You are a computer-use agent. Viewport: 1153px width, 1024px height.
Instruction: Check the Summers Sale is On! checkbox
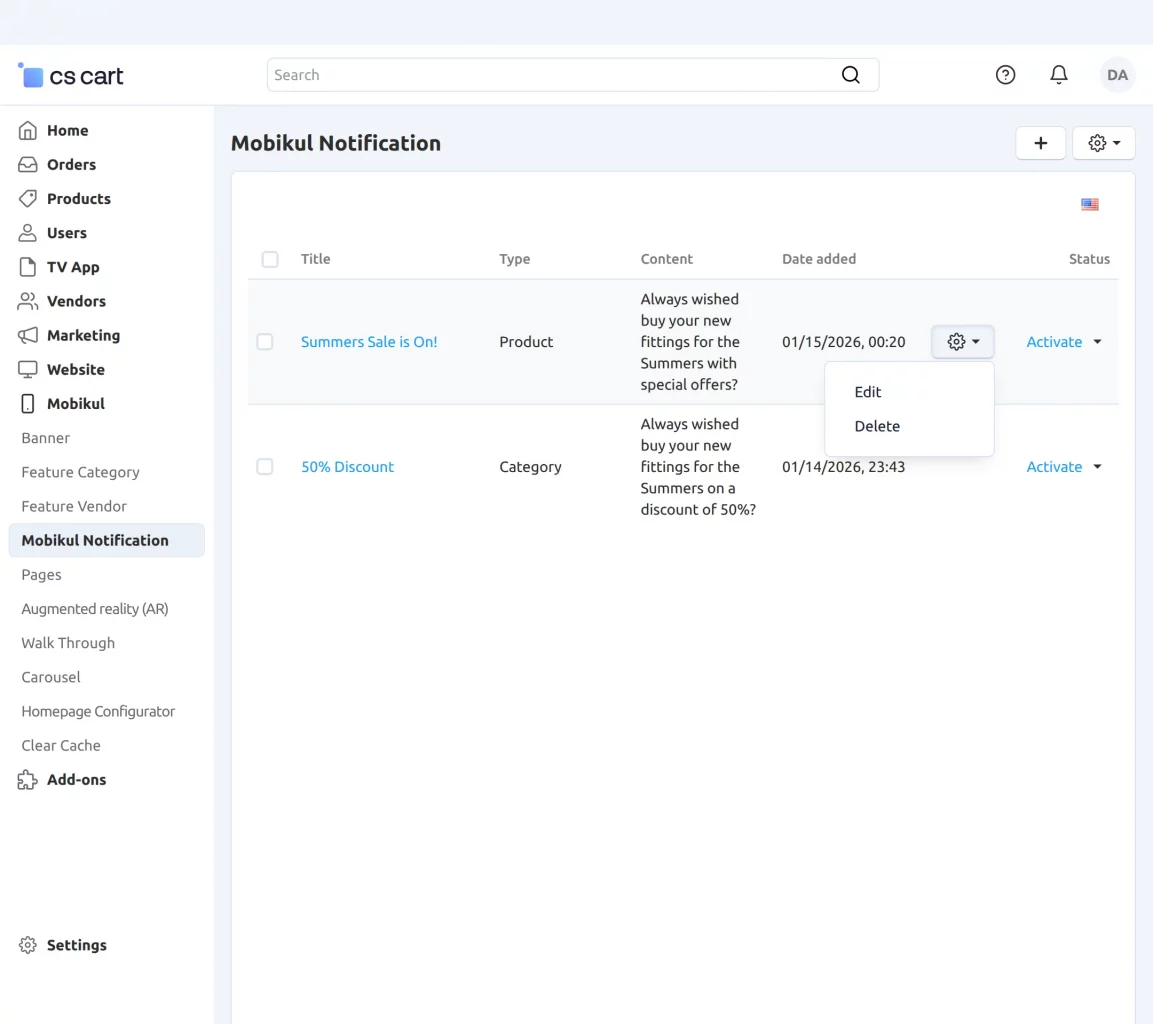(x=265, y=342)
